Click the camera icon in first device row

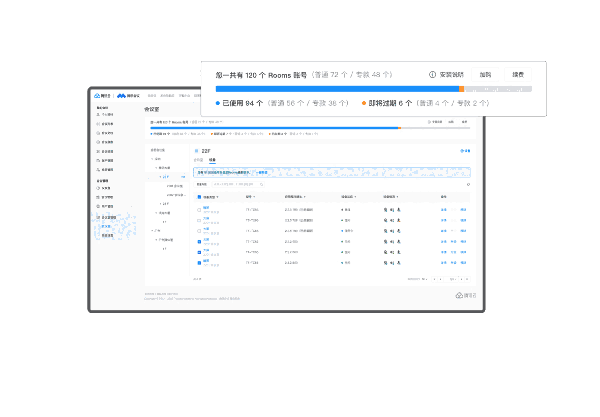[x=385, y=210]
